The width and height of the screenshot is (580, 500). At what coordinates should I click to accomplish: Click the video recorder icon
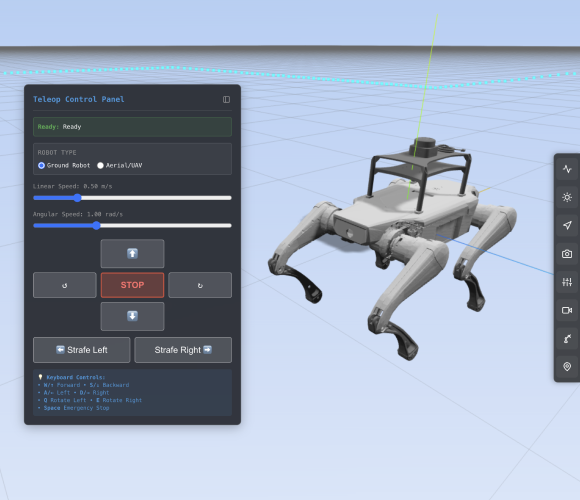pos(567,310)
